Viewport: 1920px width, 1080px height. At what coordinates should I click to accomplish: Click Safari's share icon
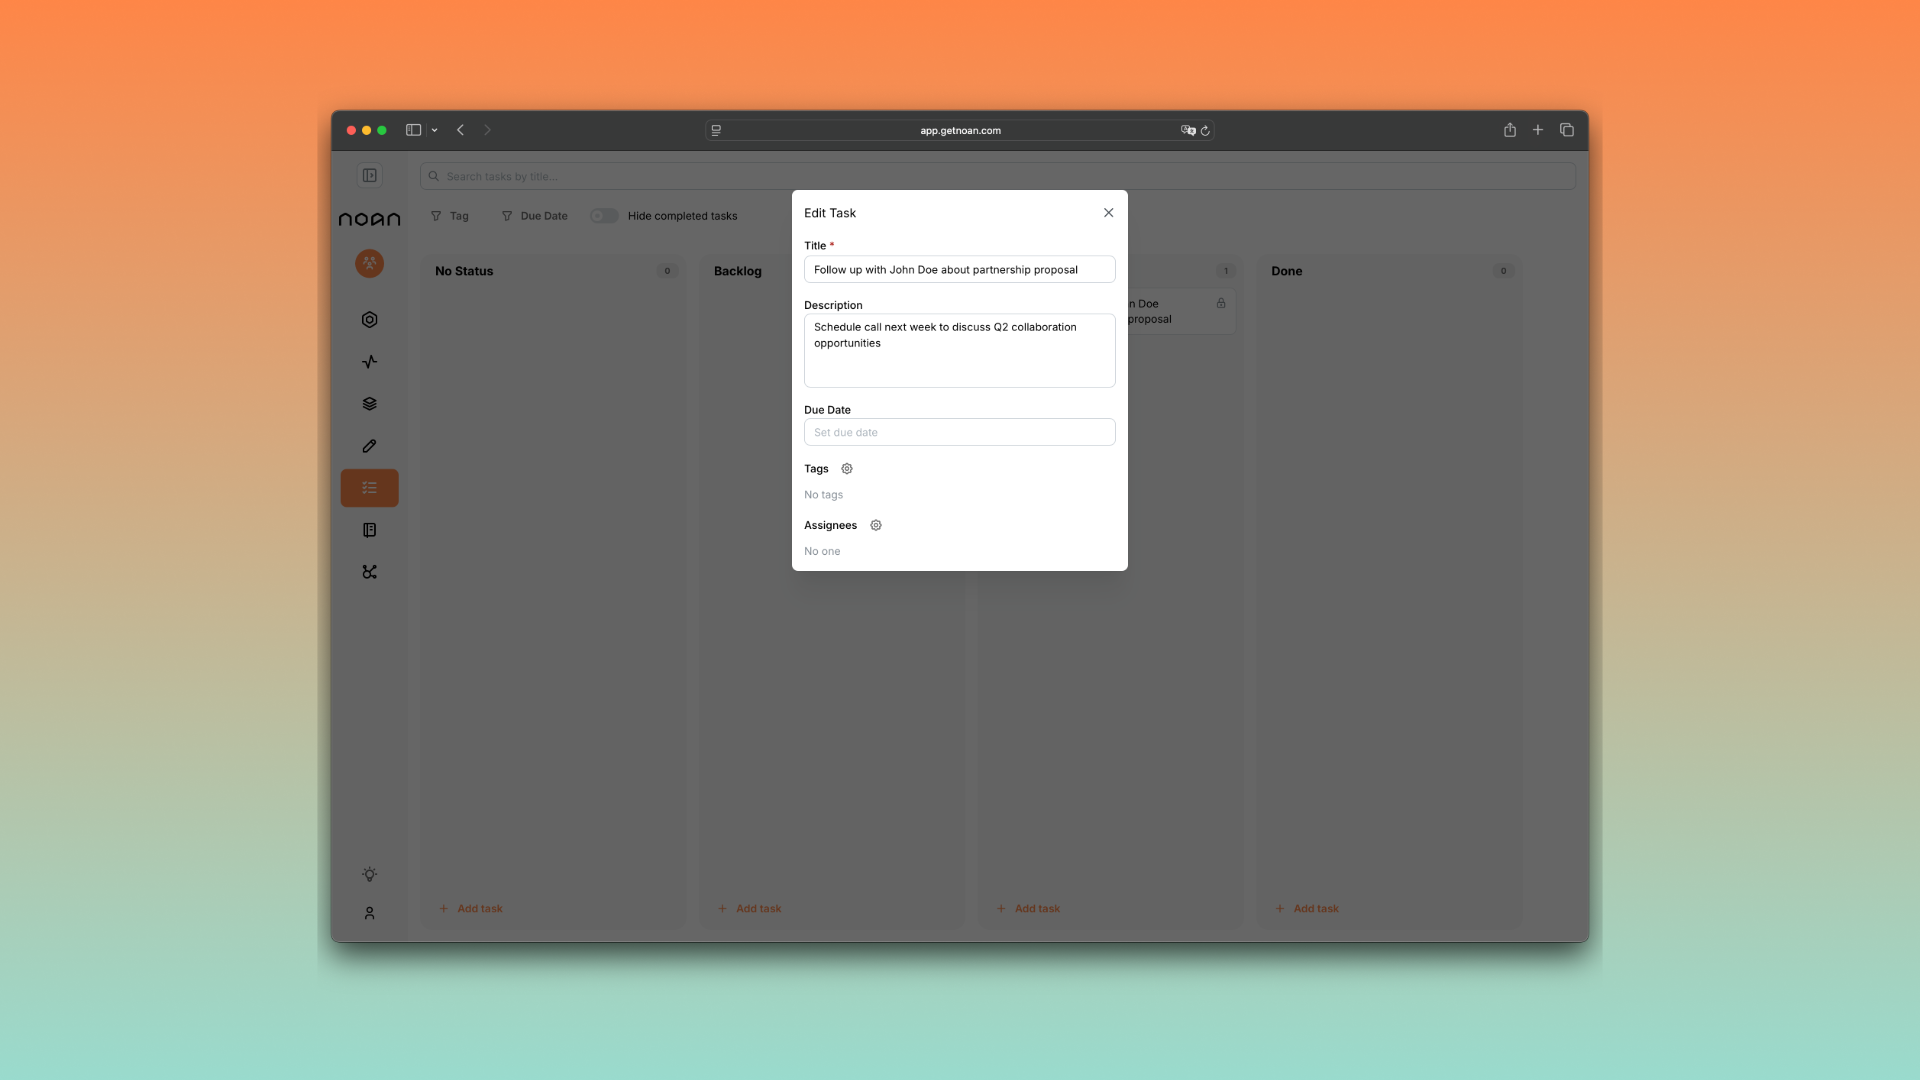click(1509, 130)
